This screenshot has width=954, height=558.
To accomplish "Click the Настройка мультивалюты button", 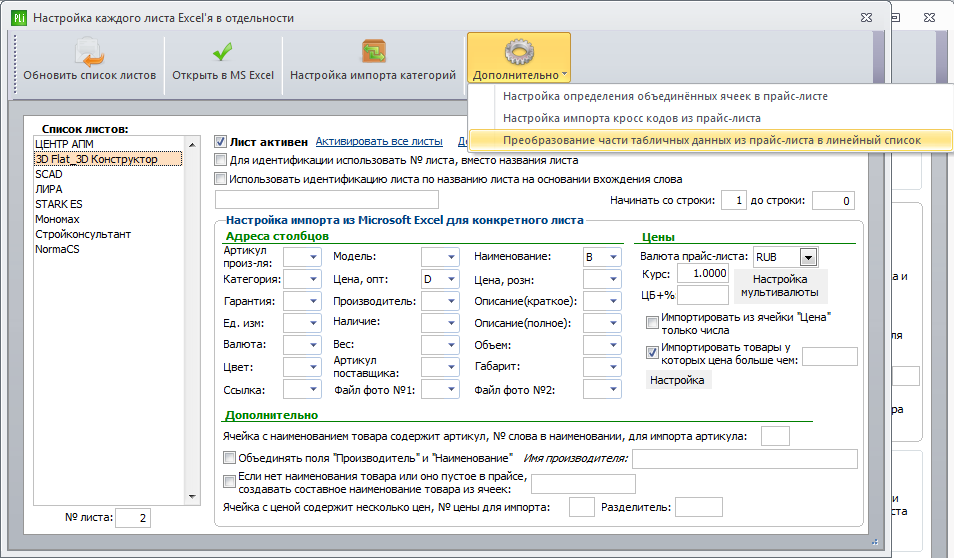I will (780, 286).
